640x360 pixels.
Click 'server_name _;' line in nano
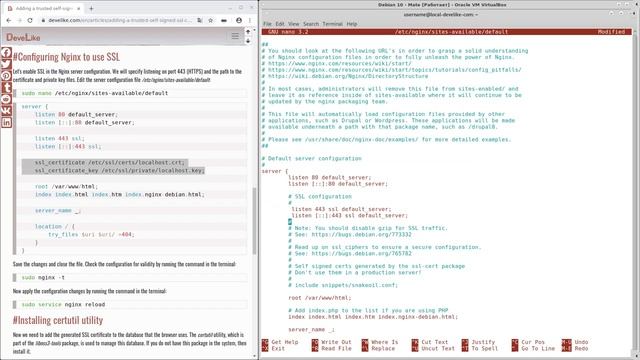311,329
